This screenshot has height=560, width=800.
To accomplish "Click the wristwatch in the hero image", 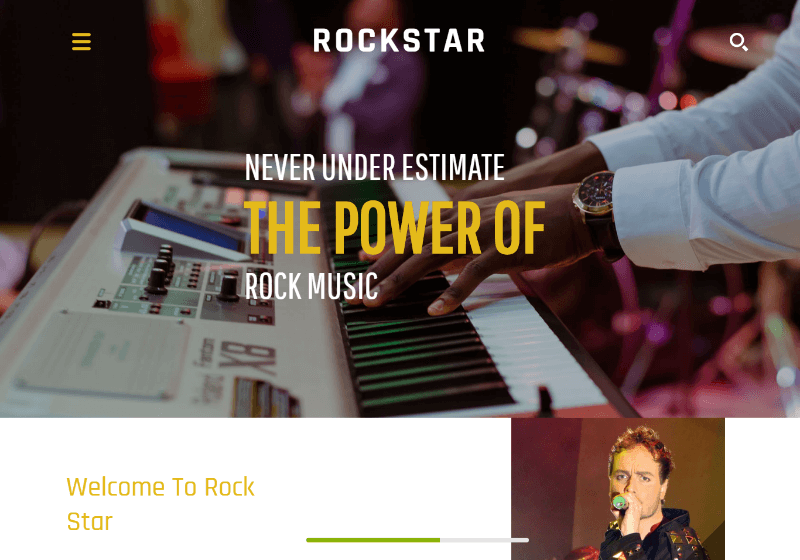I will pyautogui.click(x=596, y=201).
